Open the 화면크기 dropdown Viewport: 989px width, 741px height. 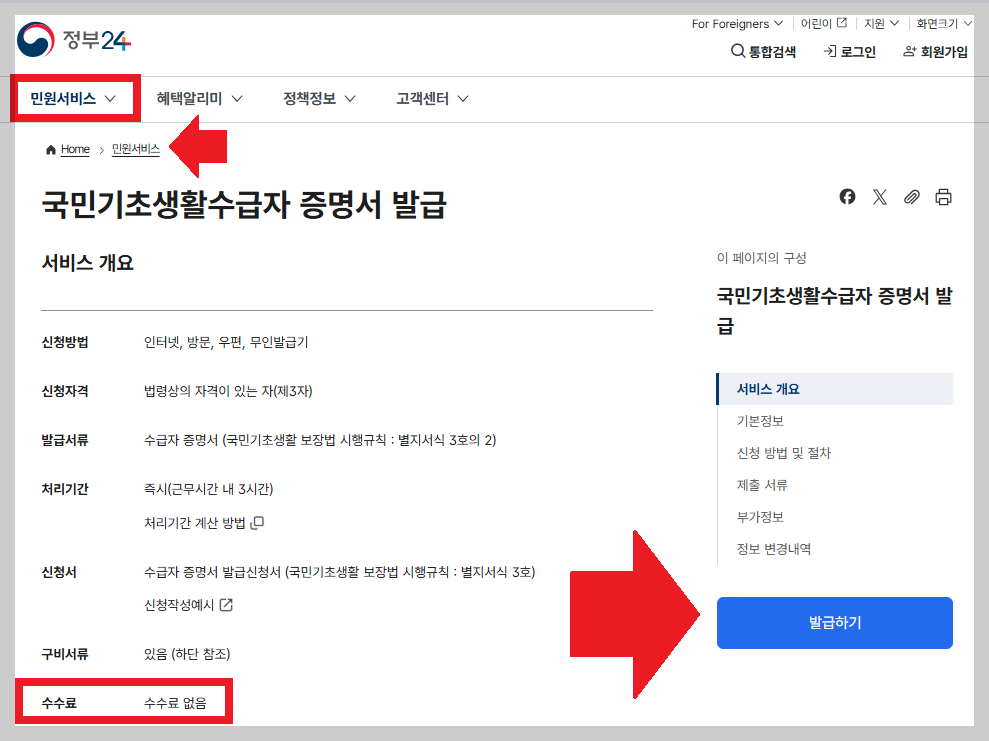coord(941,23)
